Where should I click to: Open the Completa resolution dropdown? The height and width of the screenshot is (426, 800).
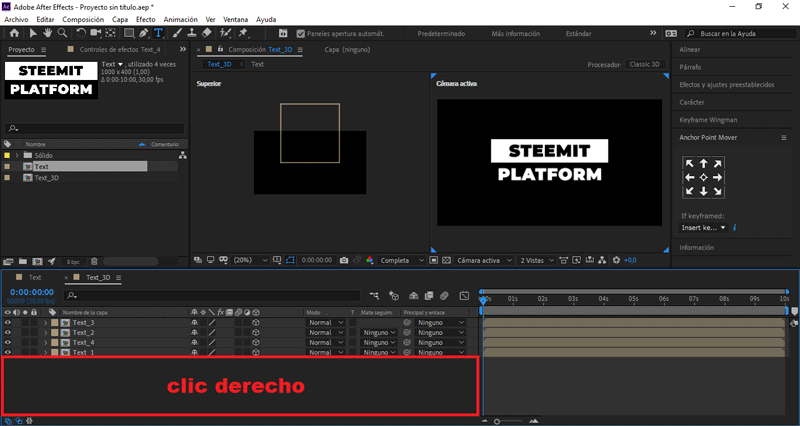(402, 260)
